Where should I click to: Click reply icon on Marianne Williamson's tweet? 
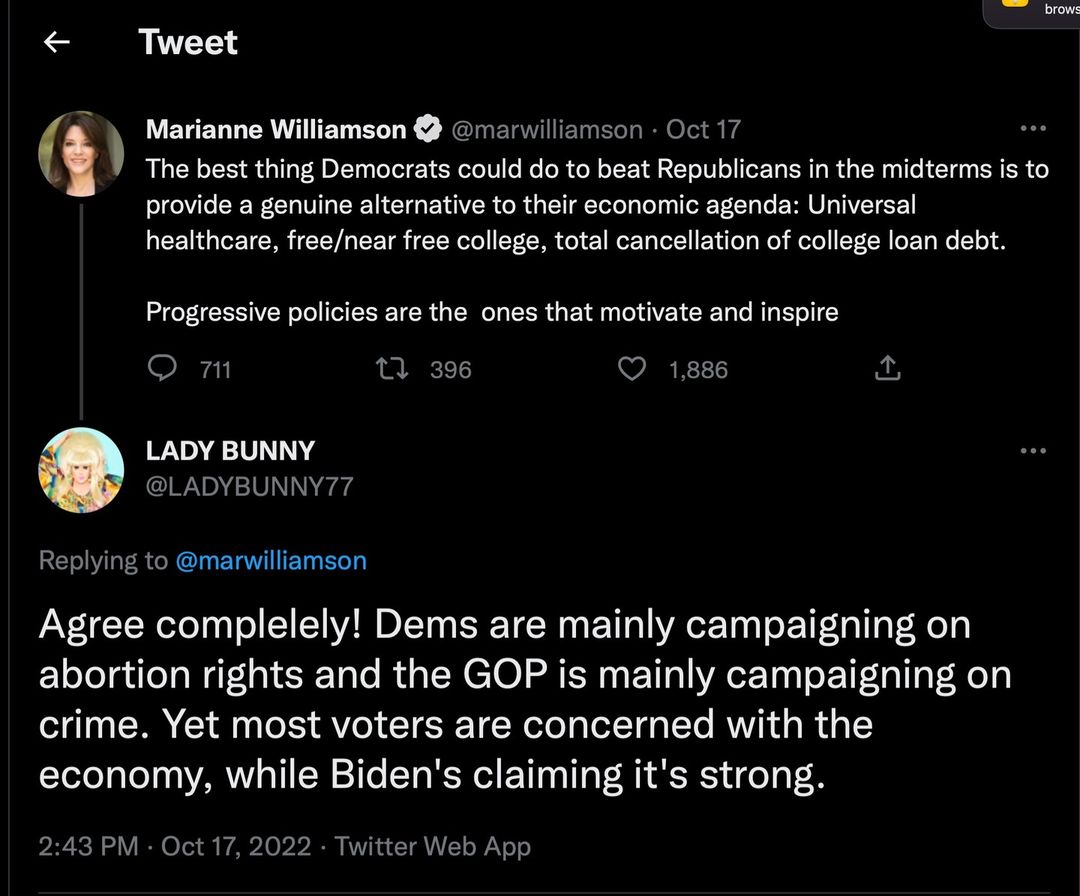click(x=162, y=369)
